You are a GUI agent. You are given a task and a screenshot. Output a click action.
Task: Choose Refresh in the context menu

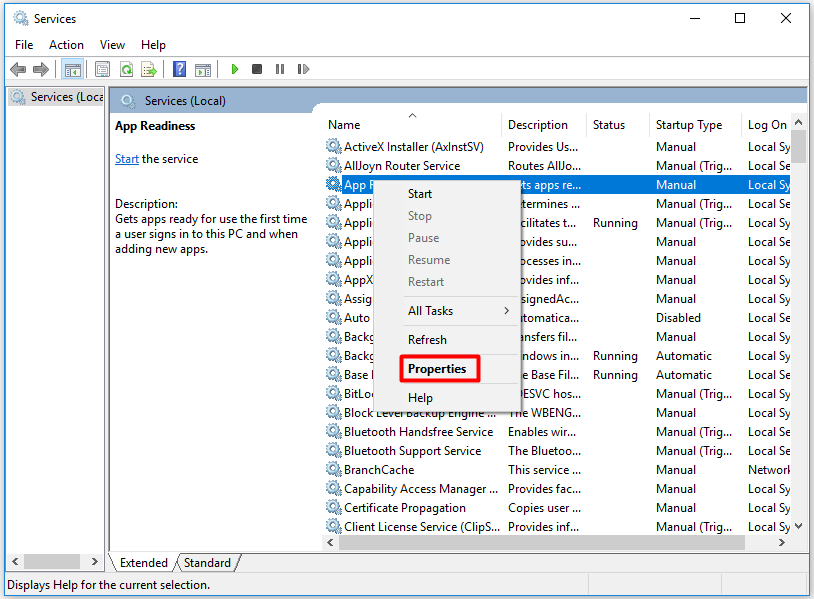click(x=446, y=339)
